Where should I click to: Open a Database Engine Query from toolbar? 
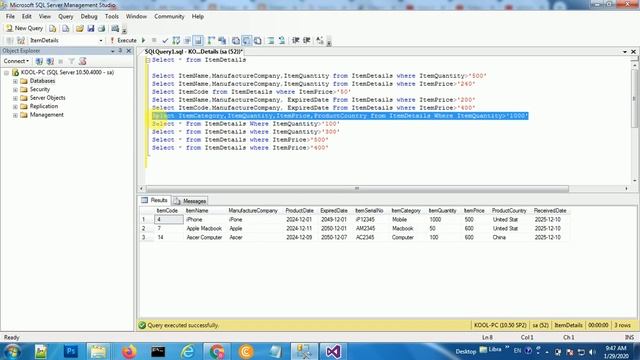[53, 29]
